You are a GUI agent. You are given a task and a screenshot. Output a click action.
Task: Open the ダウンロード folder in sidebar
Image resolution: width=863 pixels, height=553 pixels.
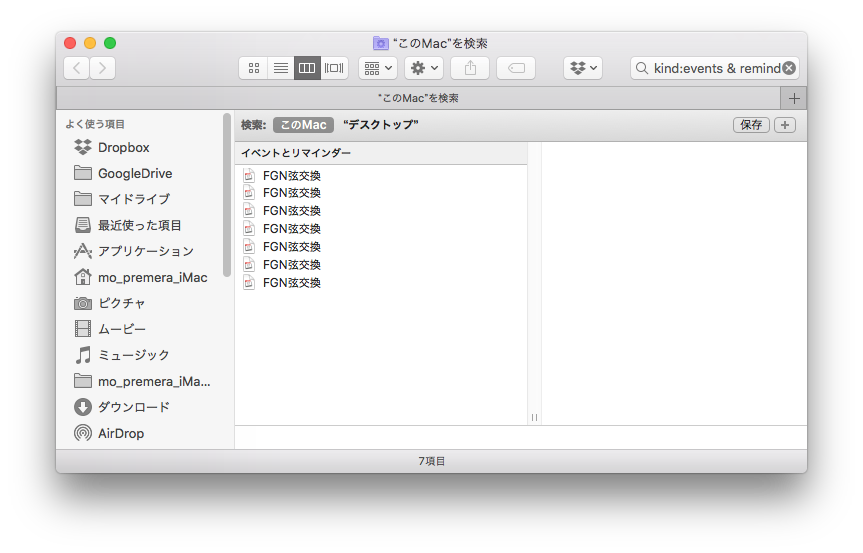[x=133, y=407]
